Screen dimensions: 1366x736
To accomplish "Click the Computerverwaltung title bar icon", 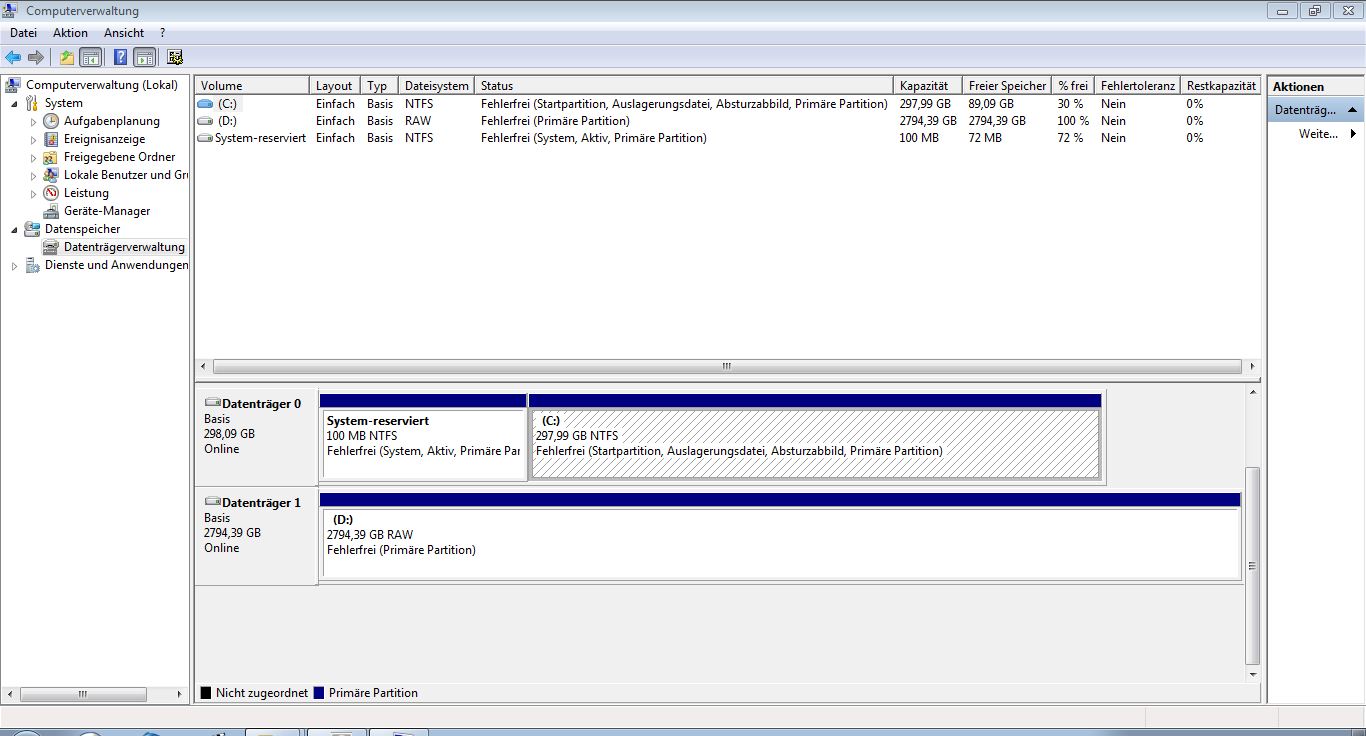I will tap(12, 11).
